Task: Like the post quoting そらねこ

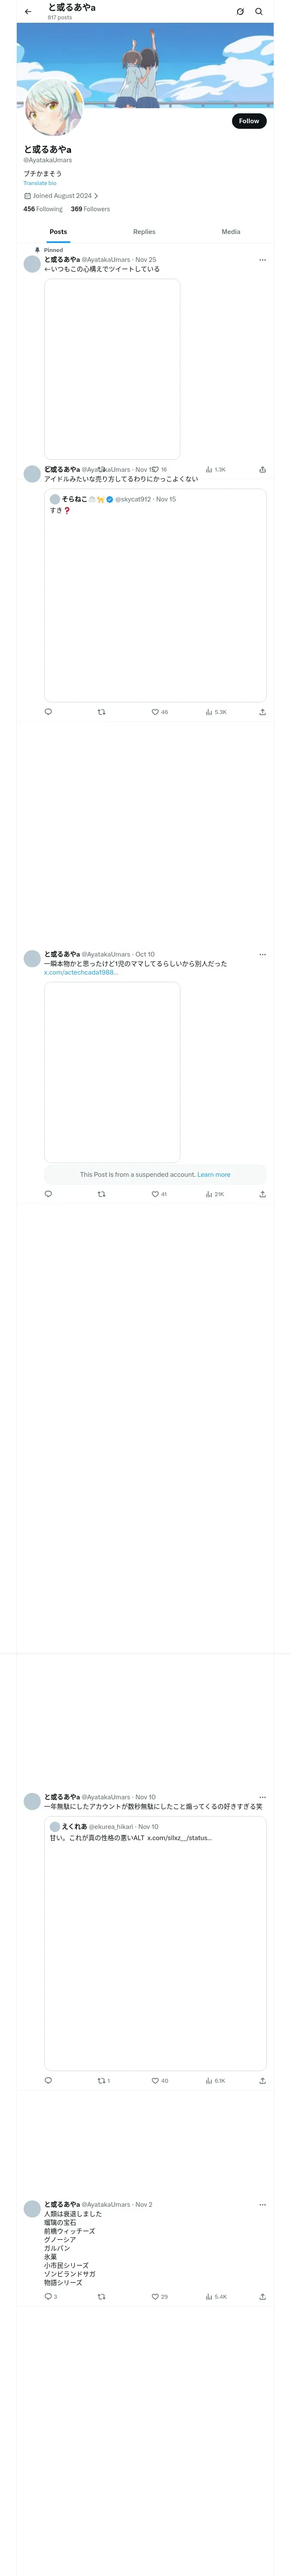Action: pos(155,712)
